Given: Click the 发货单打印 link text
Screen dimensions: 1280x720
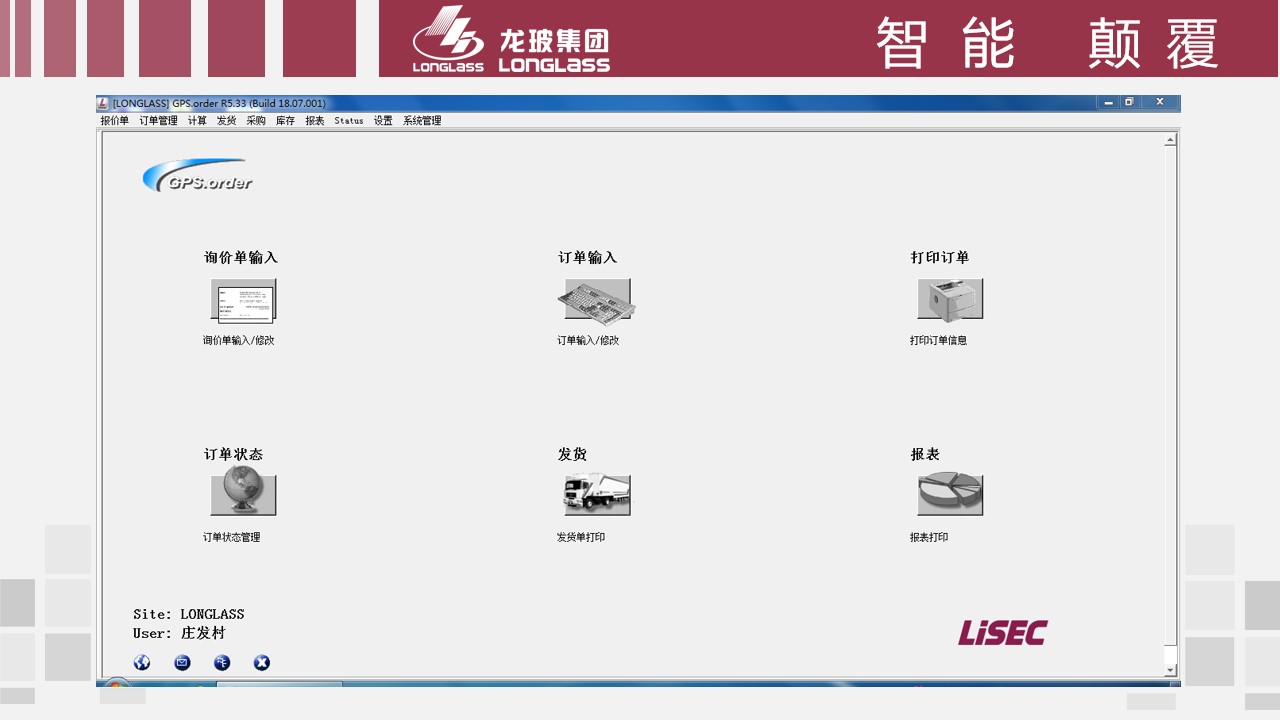Looking at the screenshot, I should [581, 538].
